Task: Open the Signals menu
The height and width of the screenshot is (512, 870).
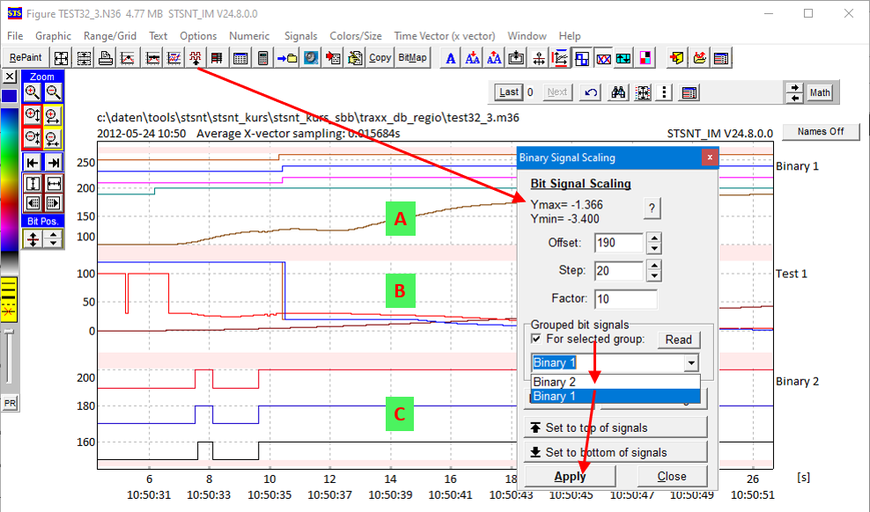Action: (x=301, y=36)
